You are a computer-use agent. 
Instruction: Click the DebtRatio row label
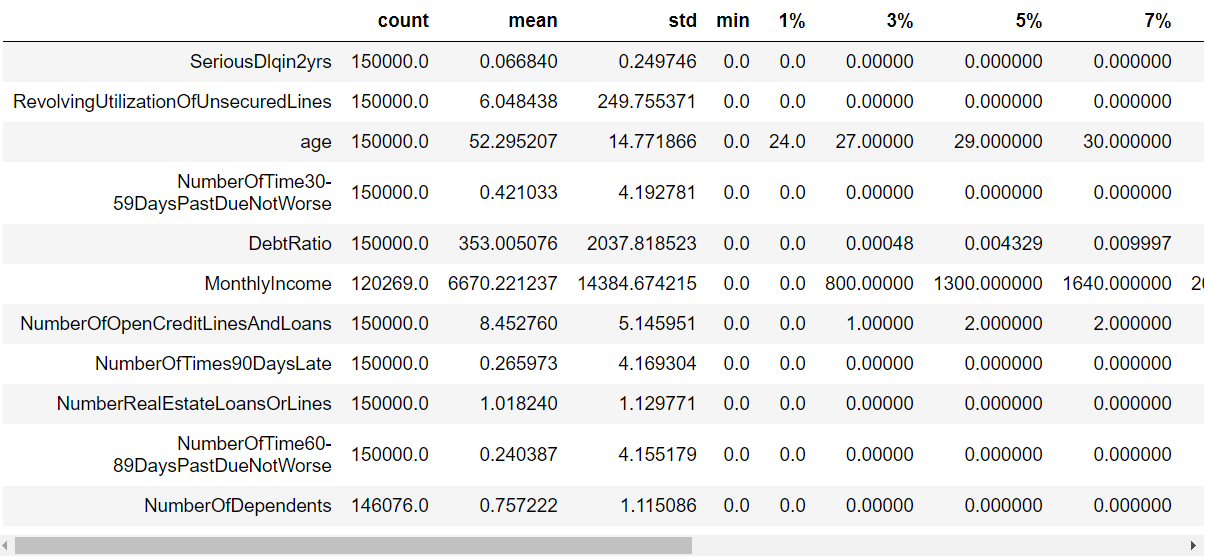click(x=290, y=243)
